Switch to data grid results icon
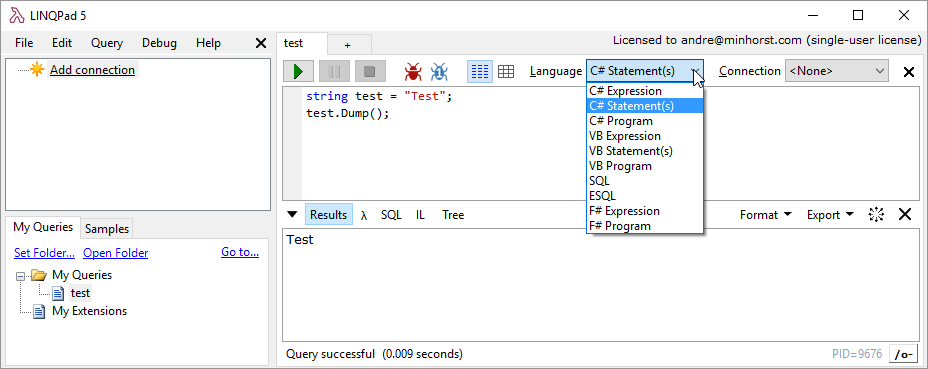 tap(505, 72)
